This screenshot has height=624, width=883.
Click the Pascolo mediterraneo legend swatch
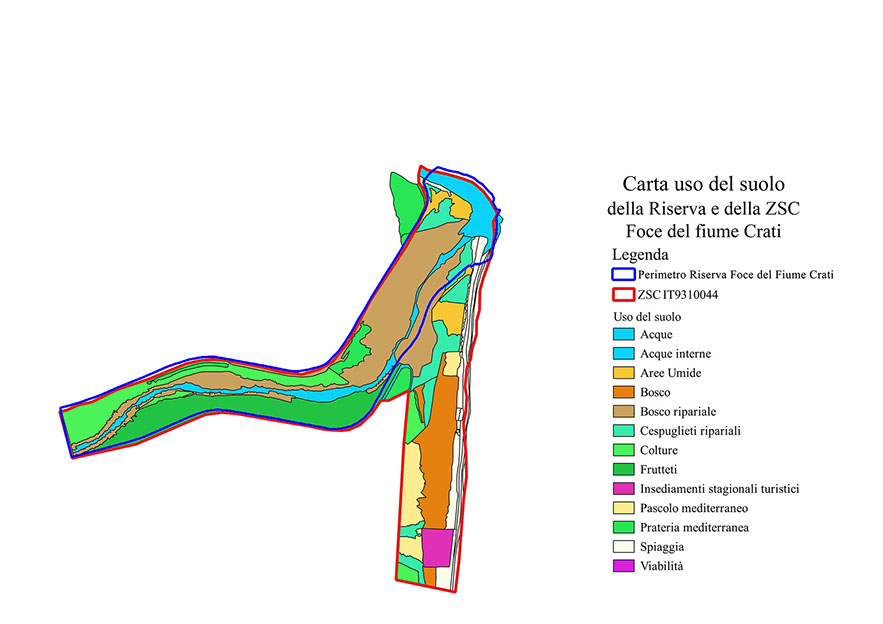pyautogui.click(x=623, y=508)
